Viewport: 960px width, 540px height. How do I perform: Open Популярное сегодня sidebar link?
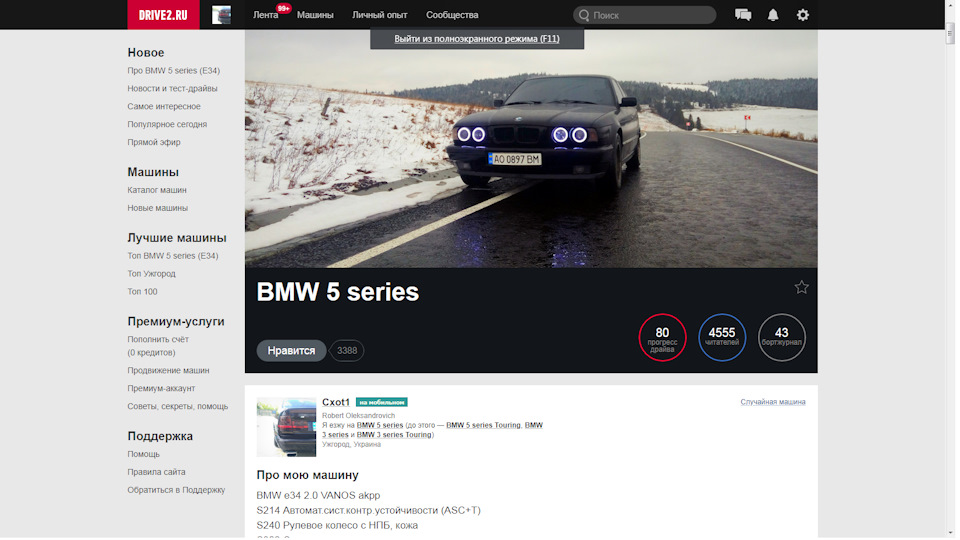pos(167,124)
